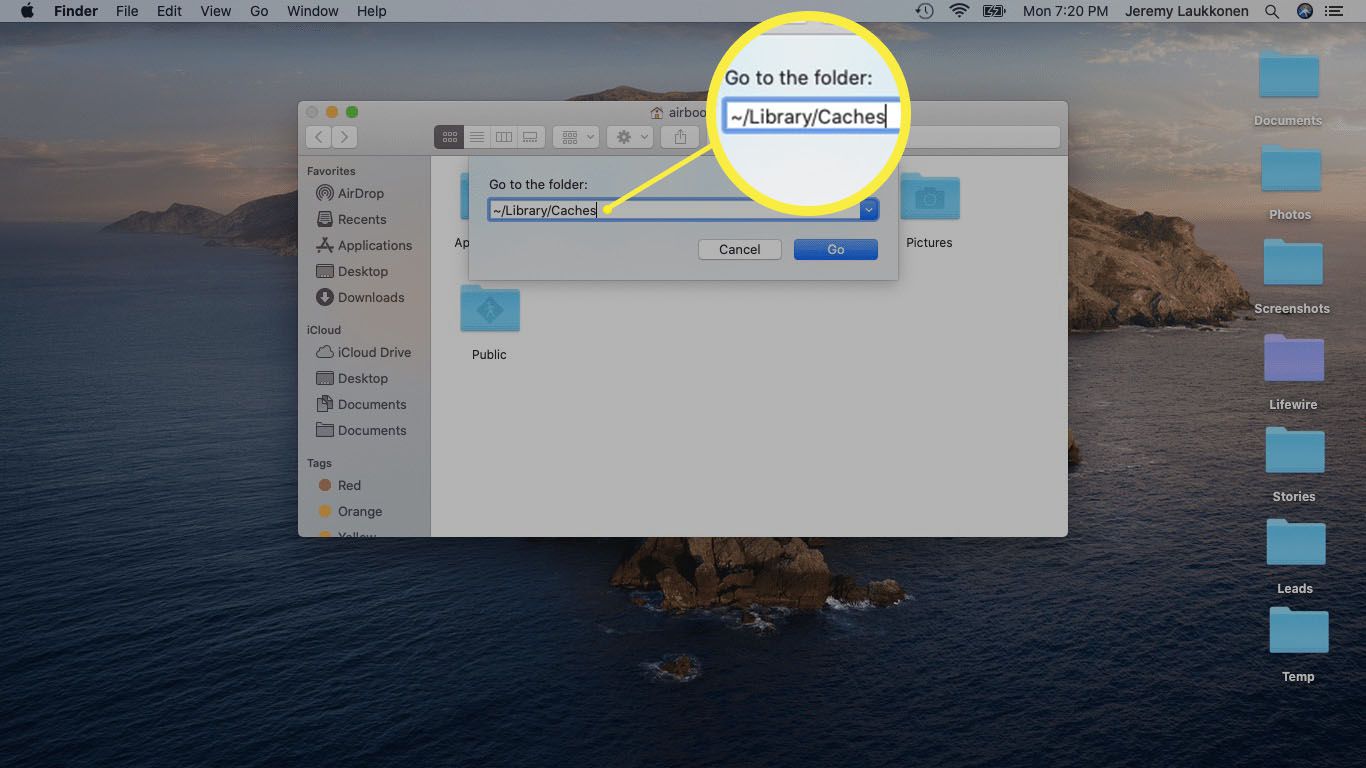Click the Share toolbar button

click(680, 137)
